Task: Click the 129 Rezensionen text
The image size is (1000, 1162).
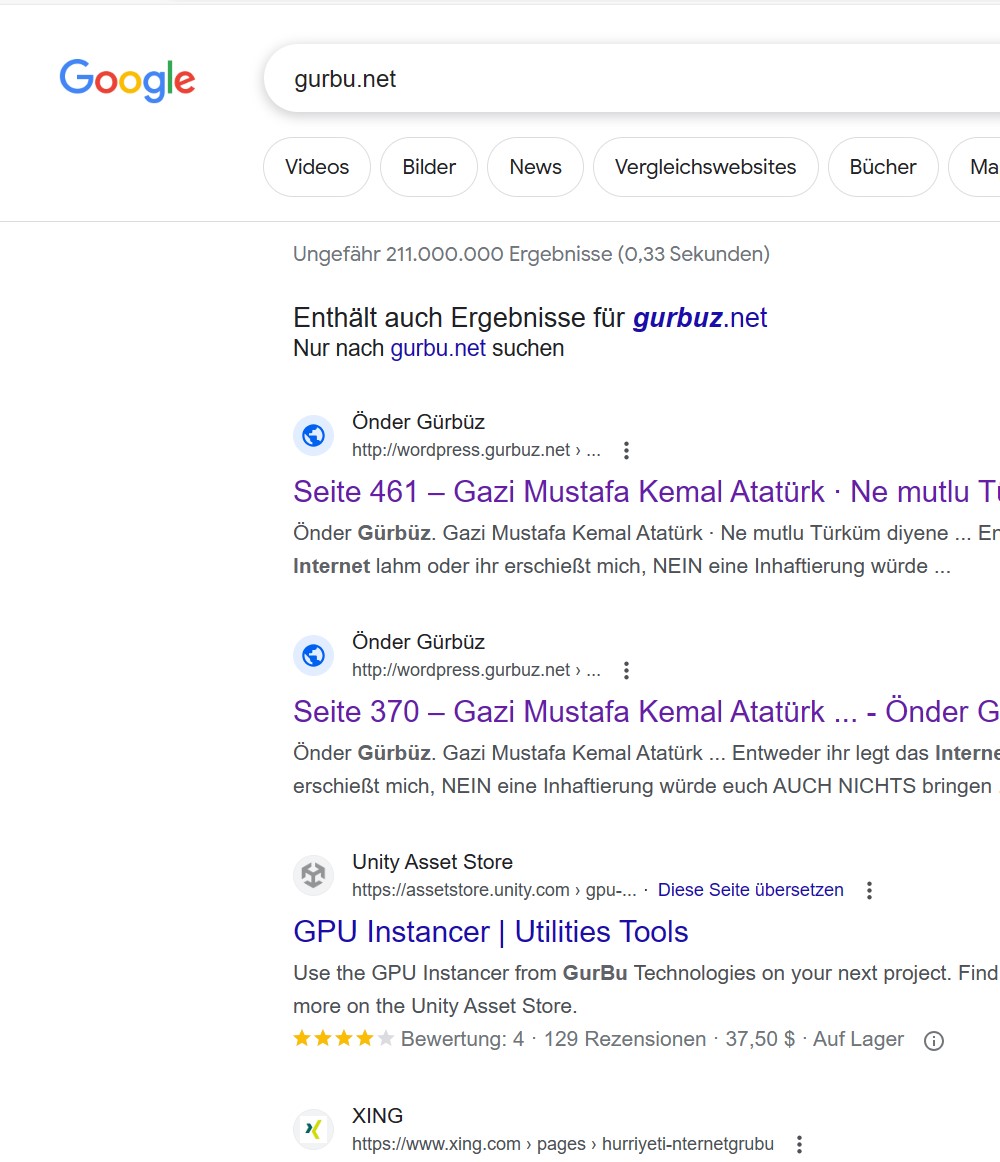Action: (x=625, y=1039)
